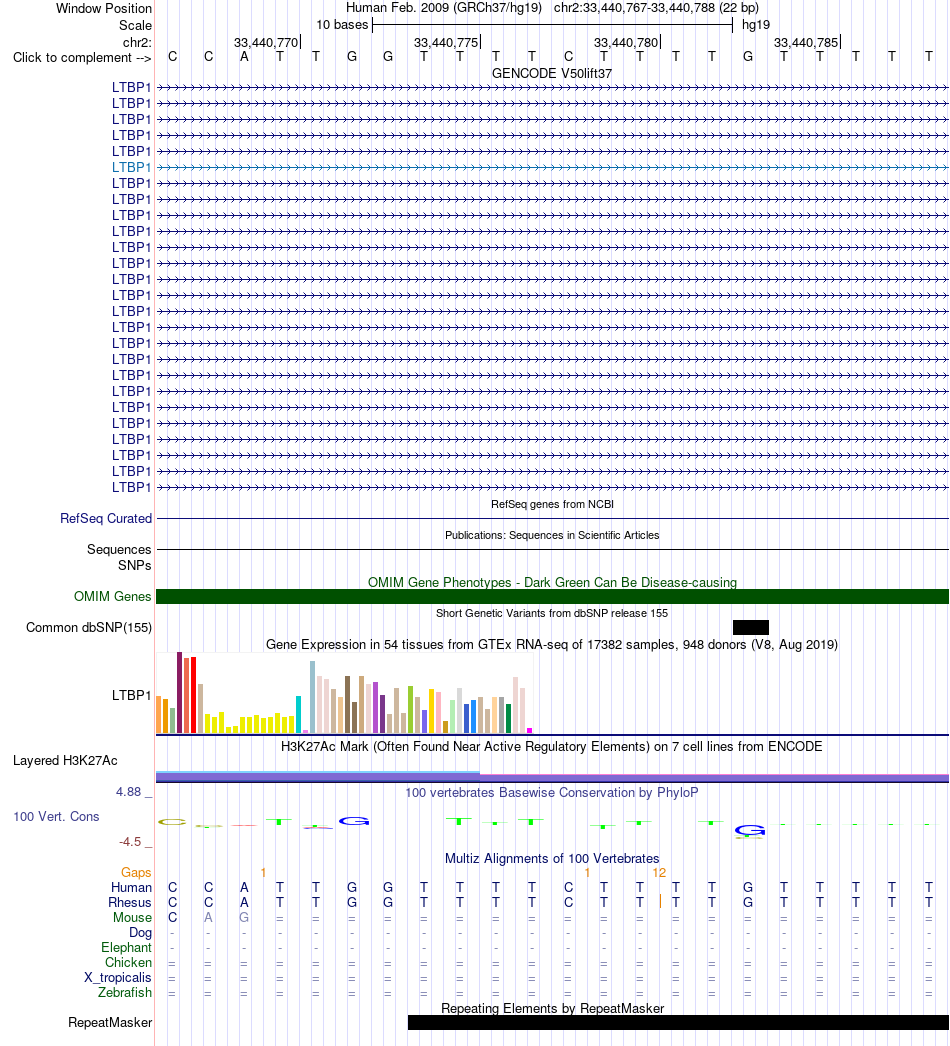The width and height of the screenshot is (950, 1046).
Task: Click the 'Layered H3K27Ac' side label
Action: point(65,760)
